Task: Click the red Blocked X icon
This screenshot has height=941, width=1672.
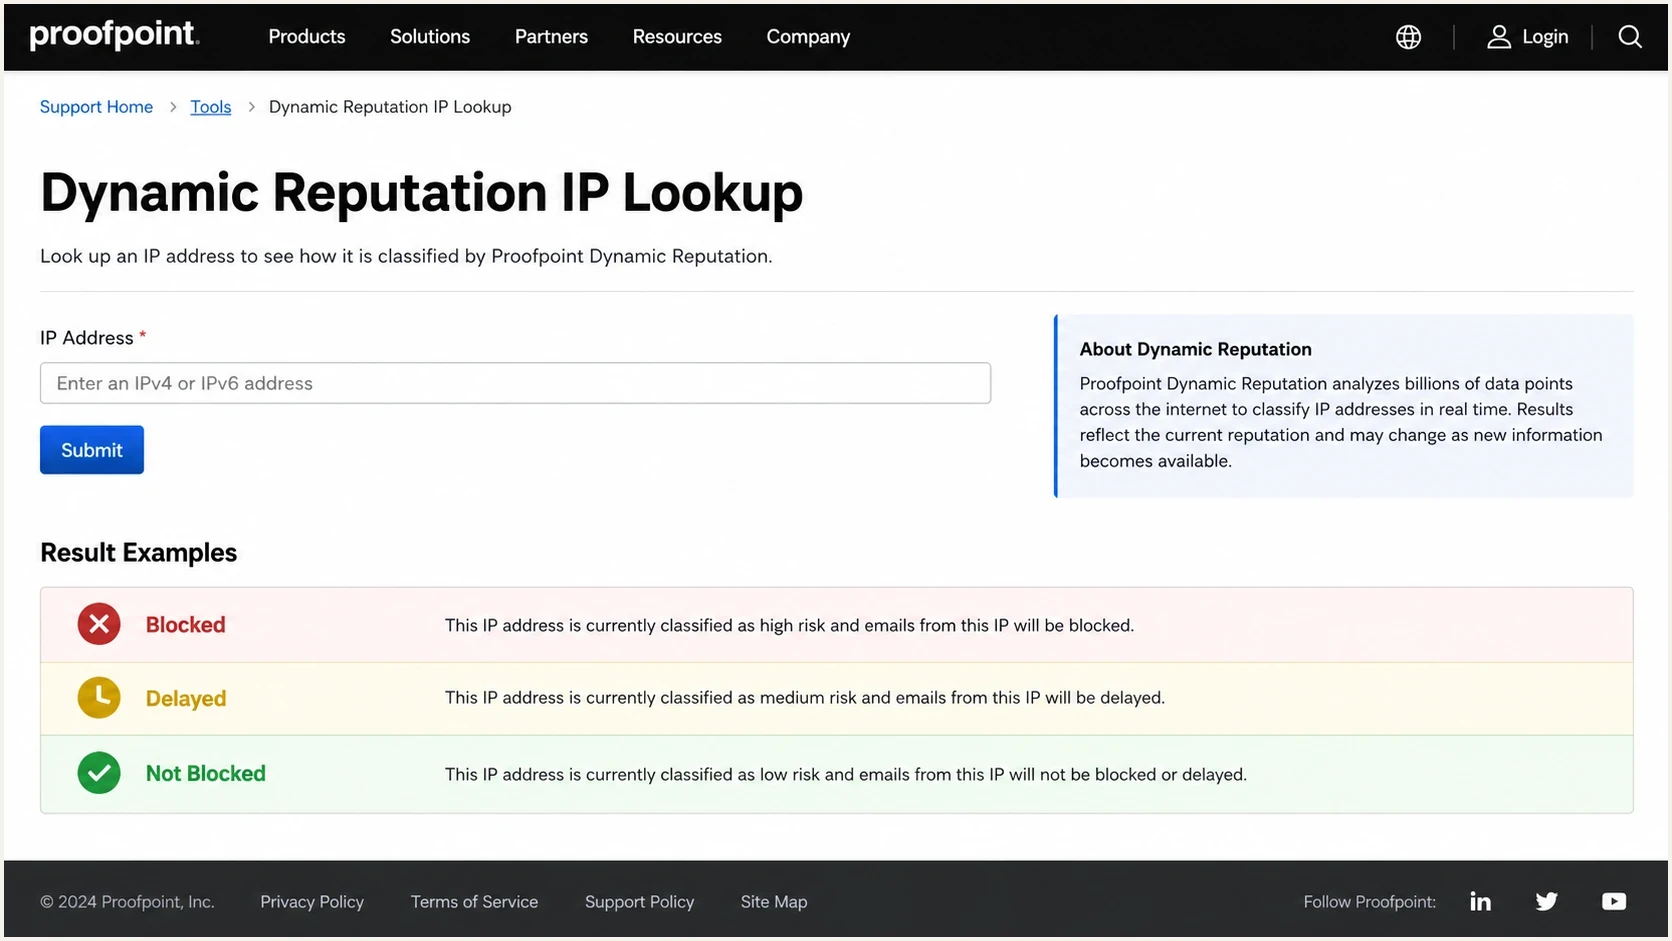Action: pos(99,624)
